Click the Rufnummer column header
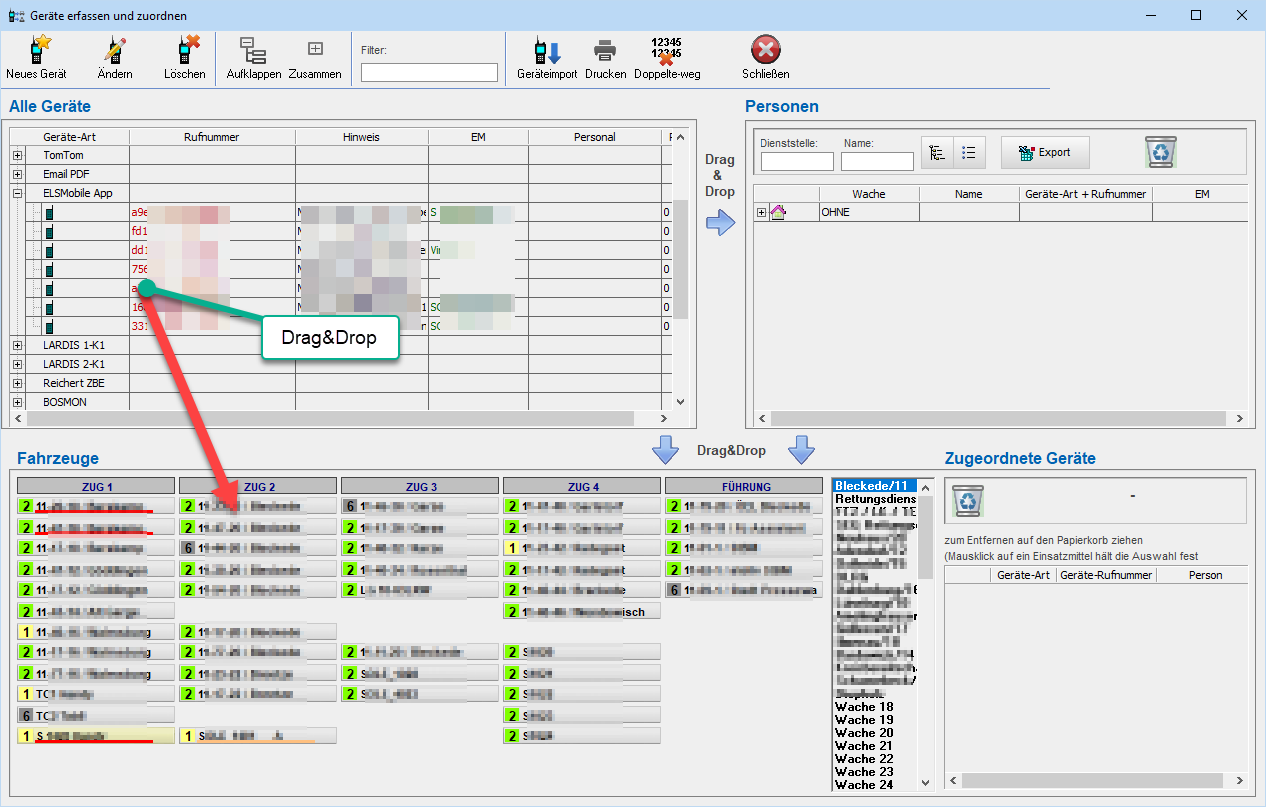The width and height of the screenshot is (1266, 807). 212,137
